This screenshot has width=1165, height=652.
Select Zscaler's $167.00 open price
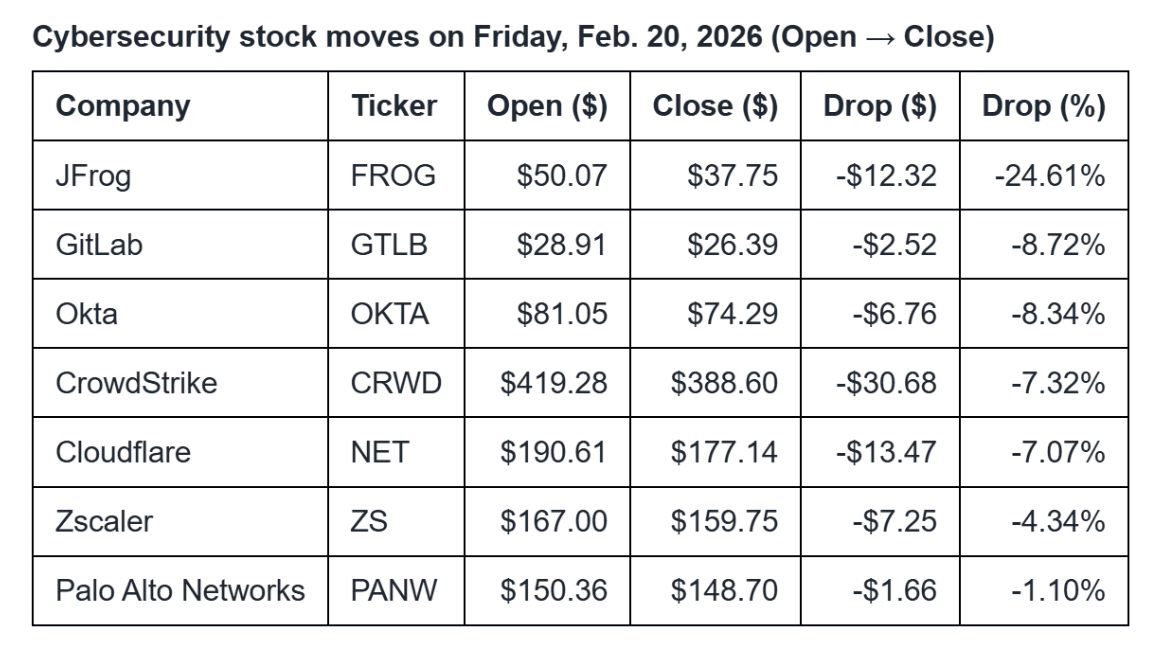[553, 521]
